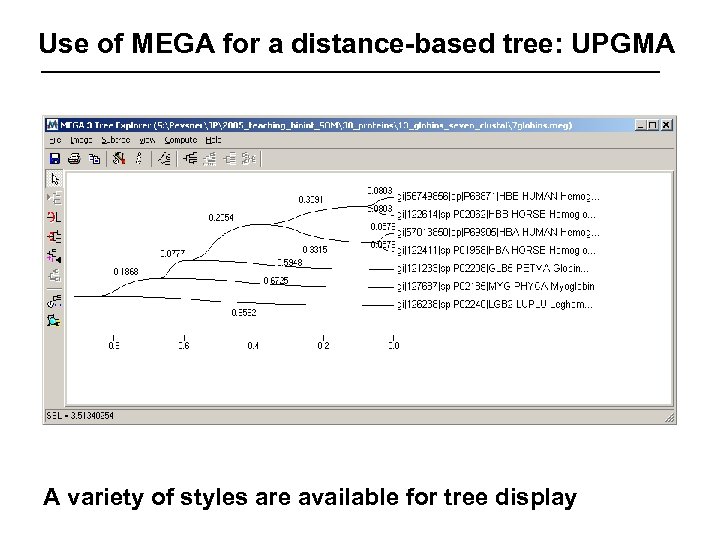Click the greyed root placement tree icon
Viewport: 720px width, 540px height.
pos(54,198)
